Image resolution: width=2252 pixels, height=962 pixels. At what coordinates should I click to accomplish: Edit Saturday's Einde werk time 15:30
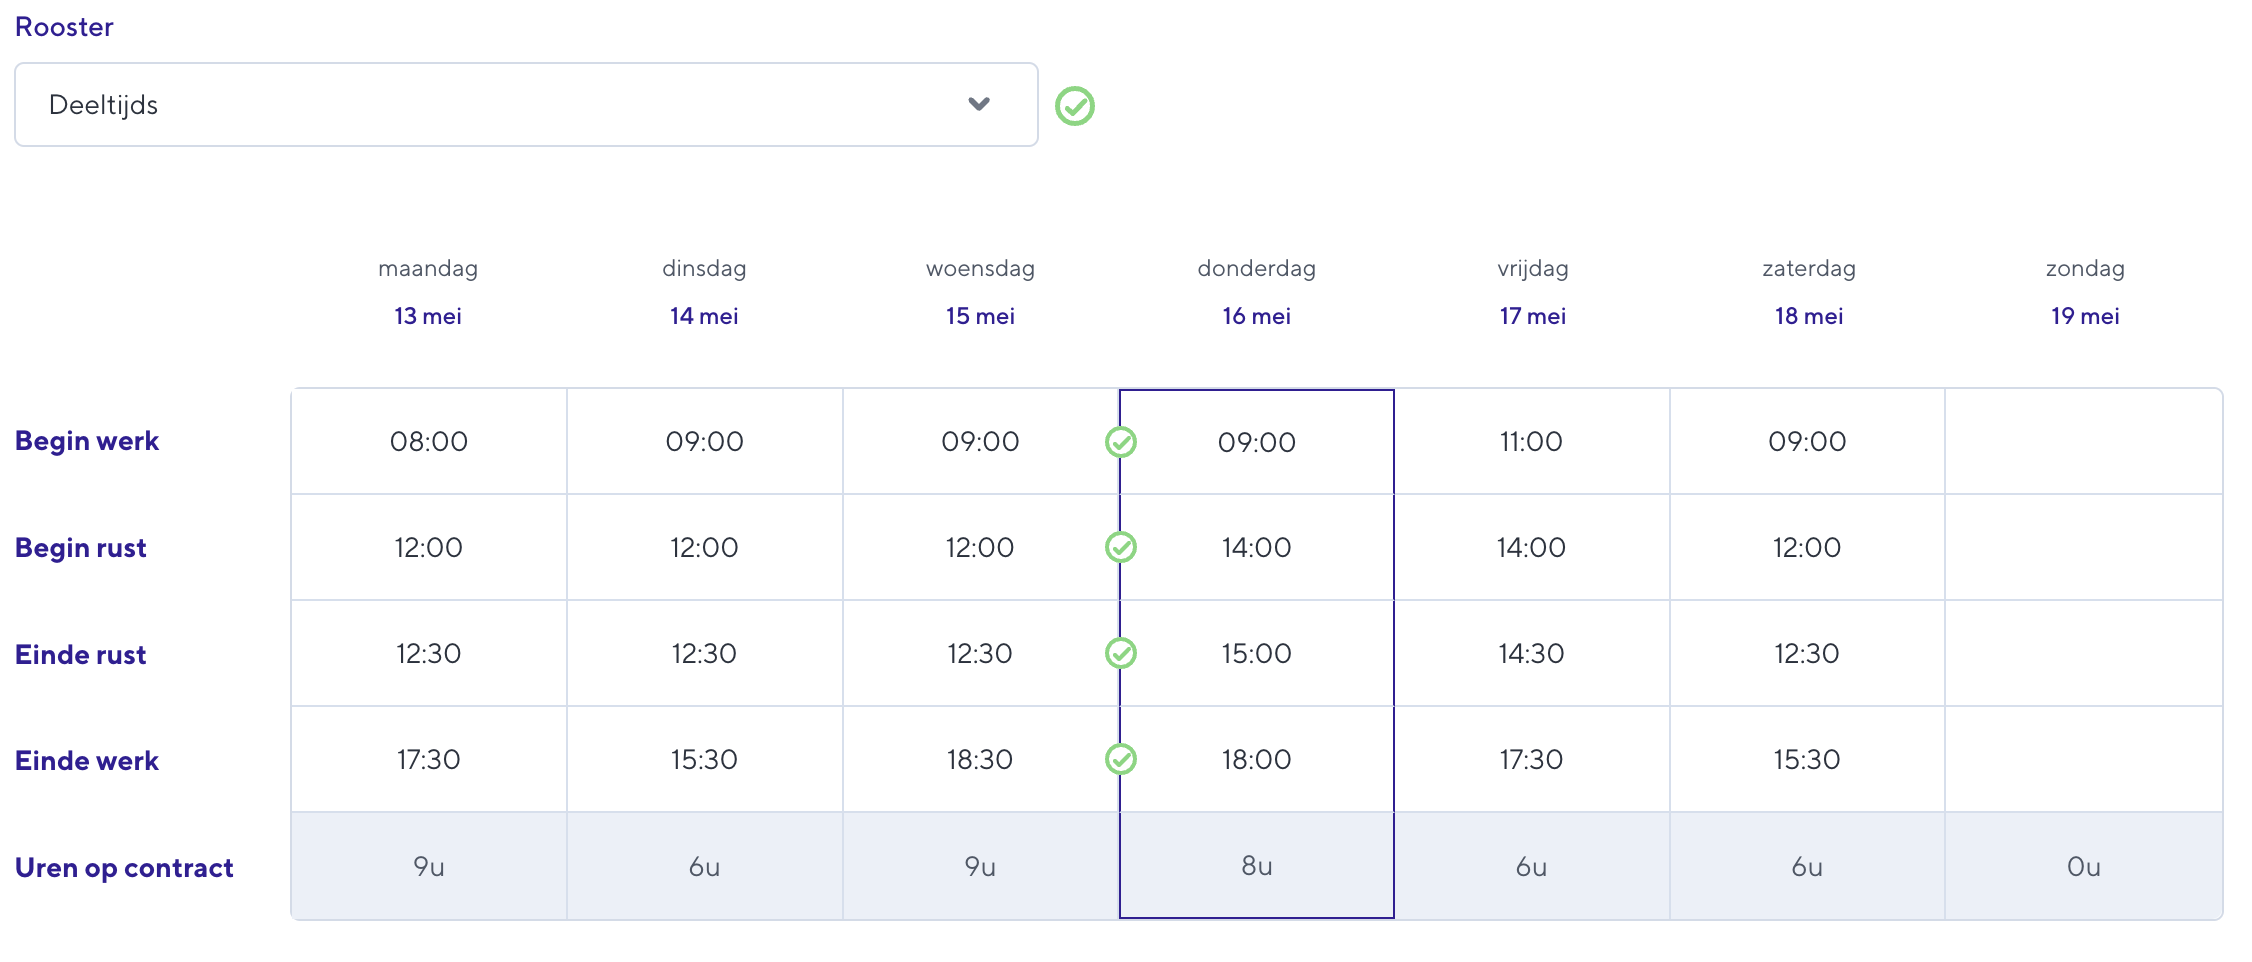(x=1807, y=759)
